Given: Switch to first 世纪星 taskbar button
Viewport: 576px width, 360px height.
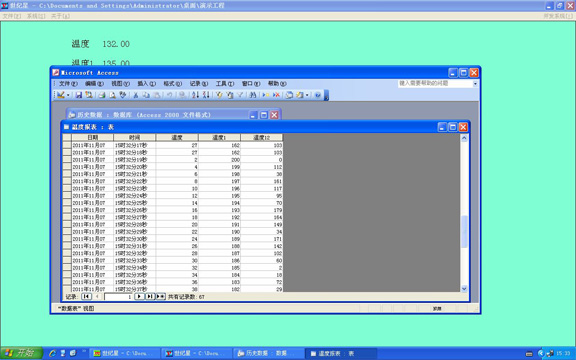Looking at the screenshot, I should (x=125, y=353).
